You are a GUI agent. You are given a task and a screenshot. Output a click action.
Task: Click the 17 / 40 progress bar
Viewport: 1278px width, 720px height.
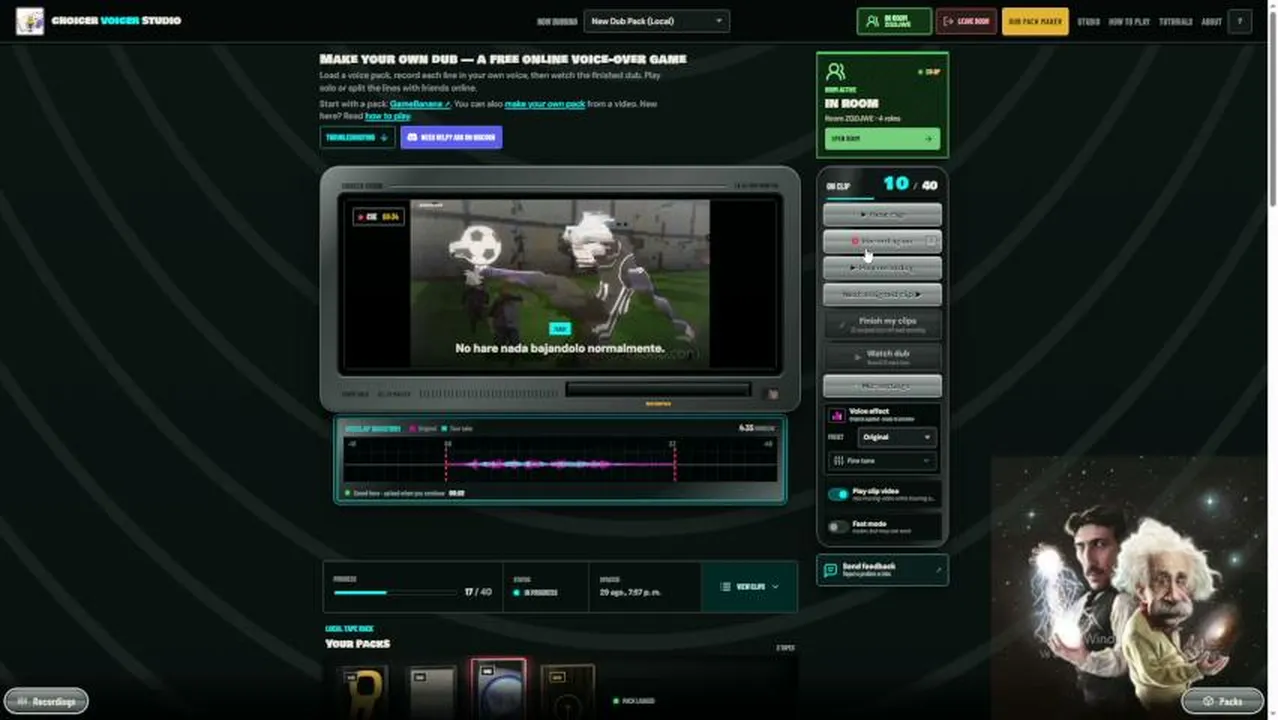(395, 593)
